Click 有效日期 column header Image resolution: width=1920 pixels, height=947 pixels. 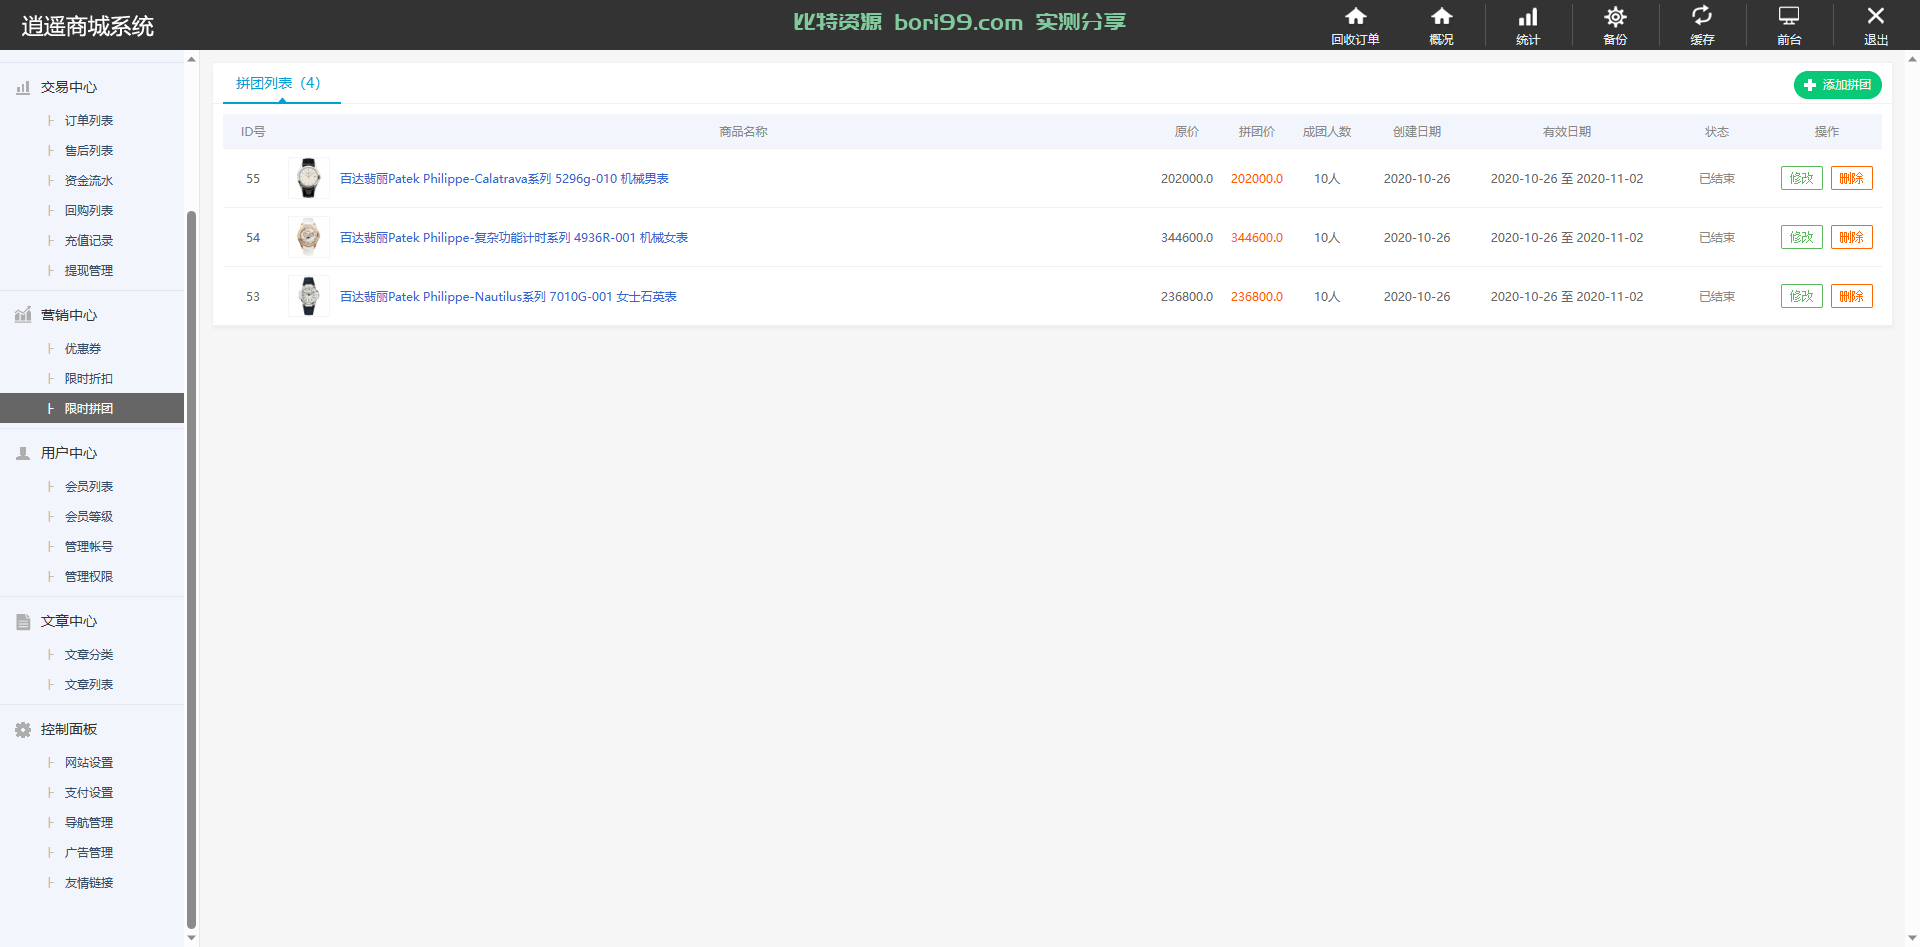[1566, 132]
